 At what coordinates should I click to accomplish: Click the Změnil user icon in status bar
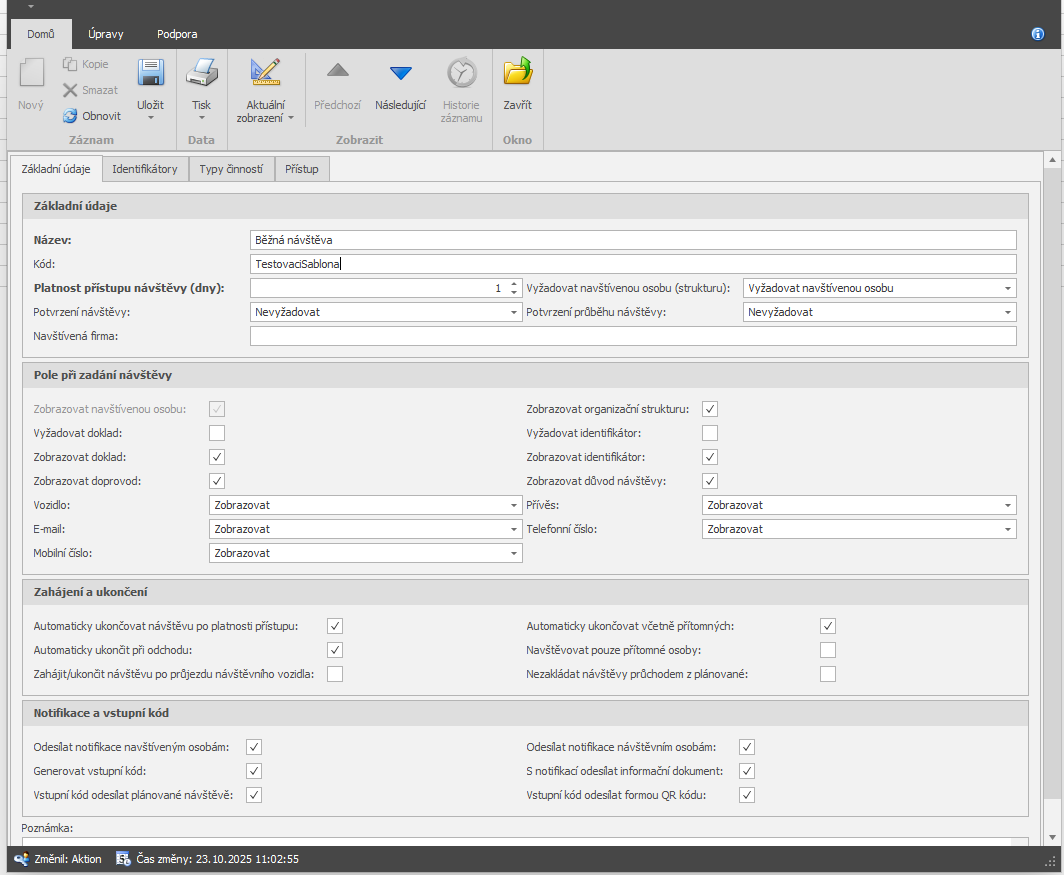coord(22,859)
